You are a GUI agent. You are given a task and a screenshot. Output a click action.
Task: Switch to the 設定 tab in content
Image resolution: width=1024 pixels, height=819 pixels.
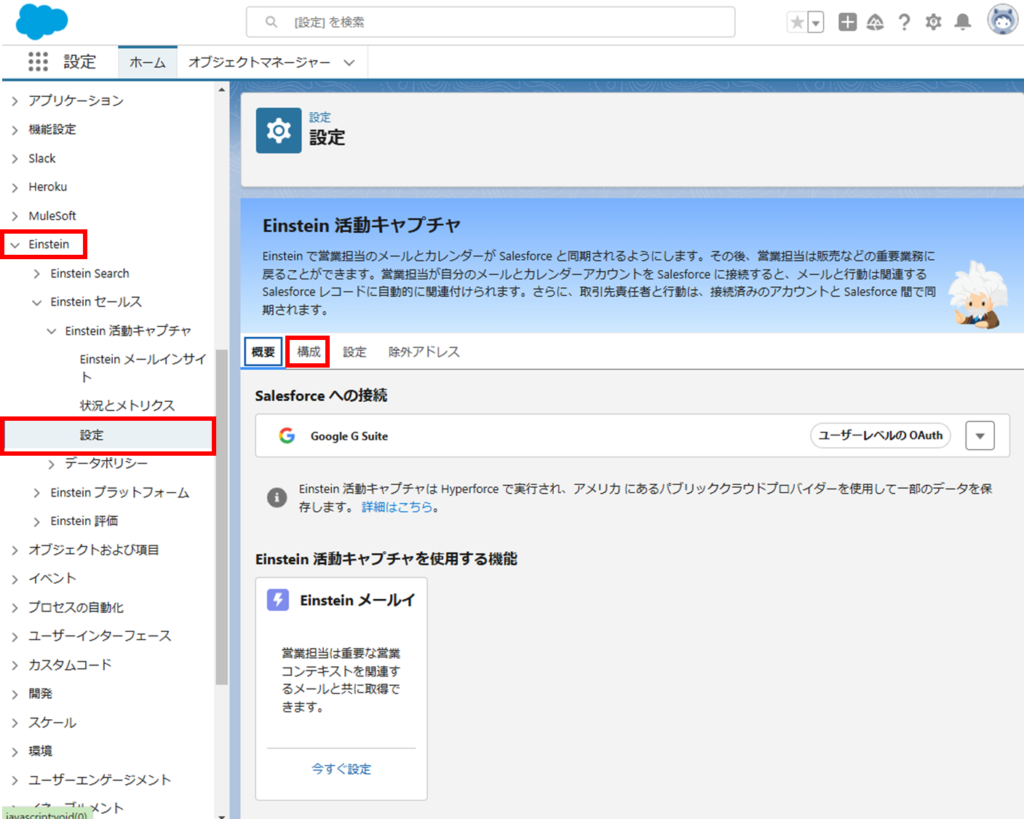355,352
